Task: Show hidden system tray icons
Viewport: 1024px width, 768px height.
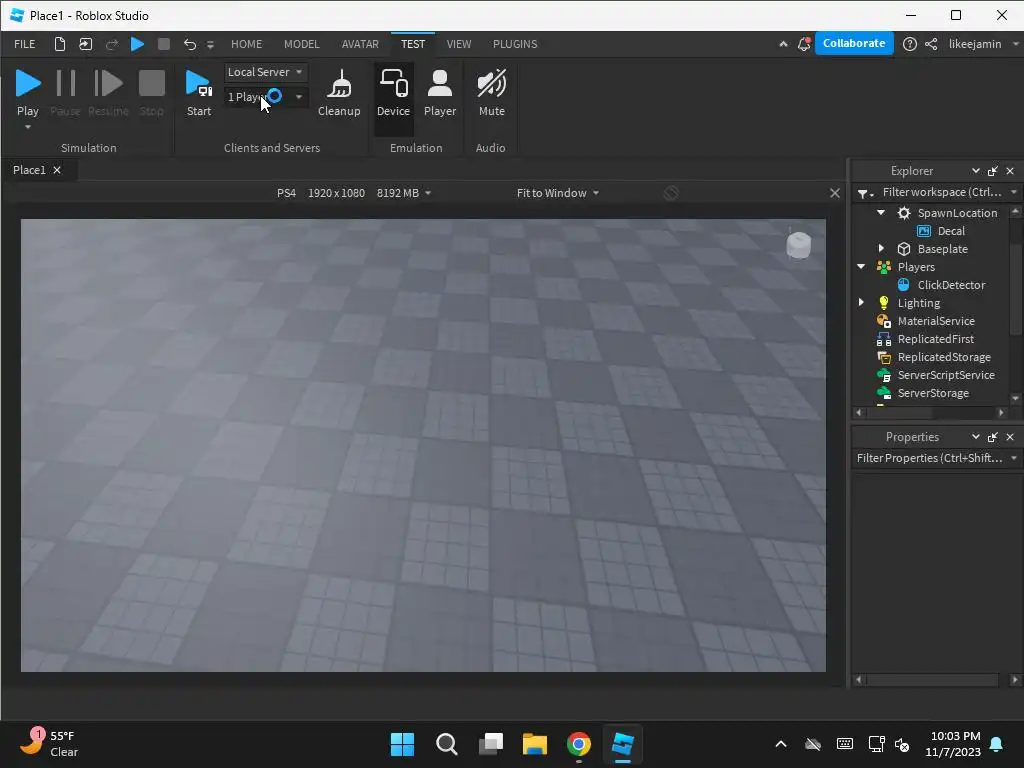Action: pyautogui.click(x=780, y=744)
